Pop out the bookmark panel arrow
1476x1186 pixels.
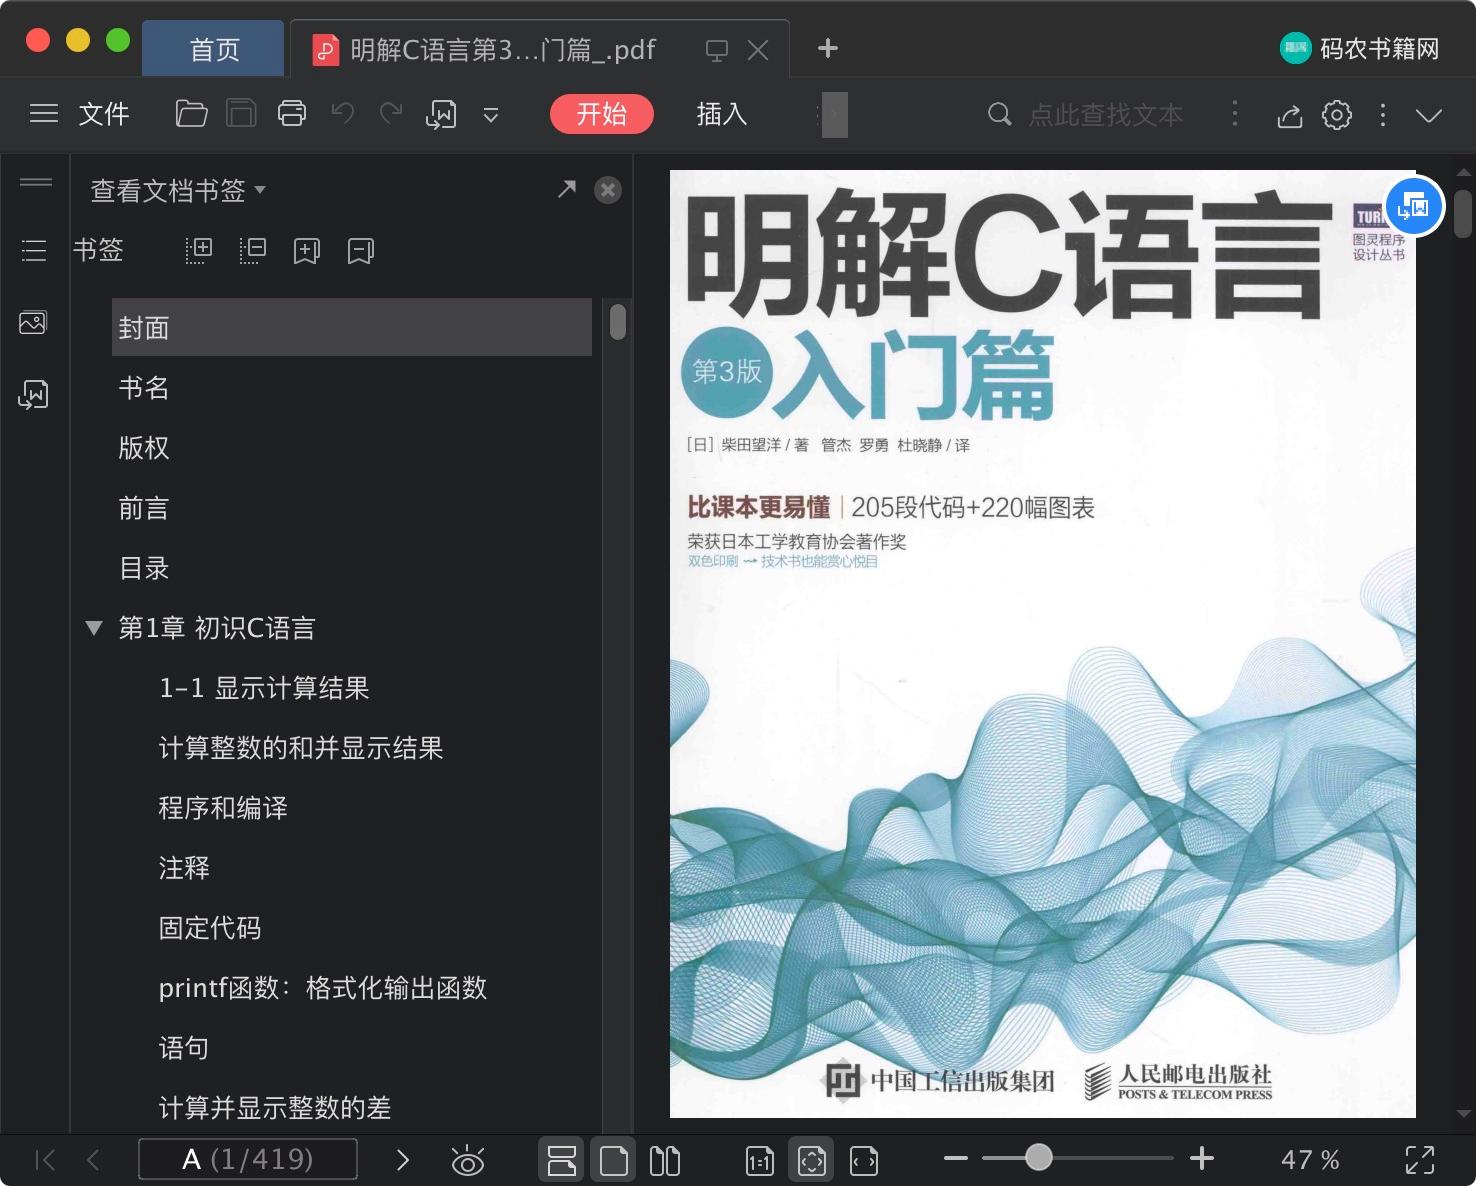point(567,189)
